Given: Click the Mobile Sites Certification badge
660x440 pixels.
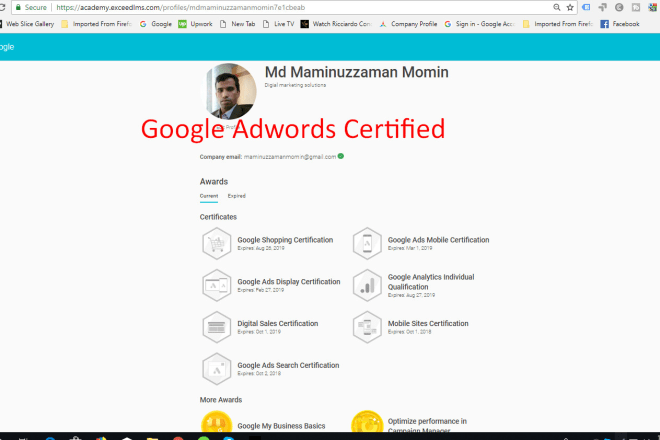Looking at the screenshot, I should (x=367, y=327).
